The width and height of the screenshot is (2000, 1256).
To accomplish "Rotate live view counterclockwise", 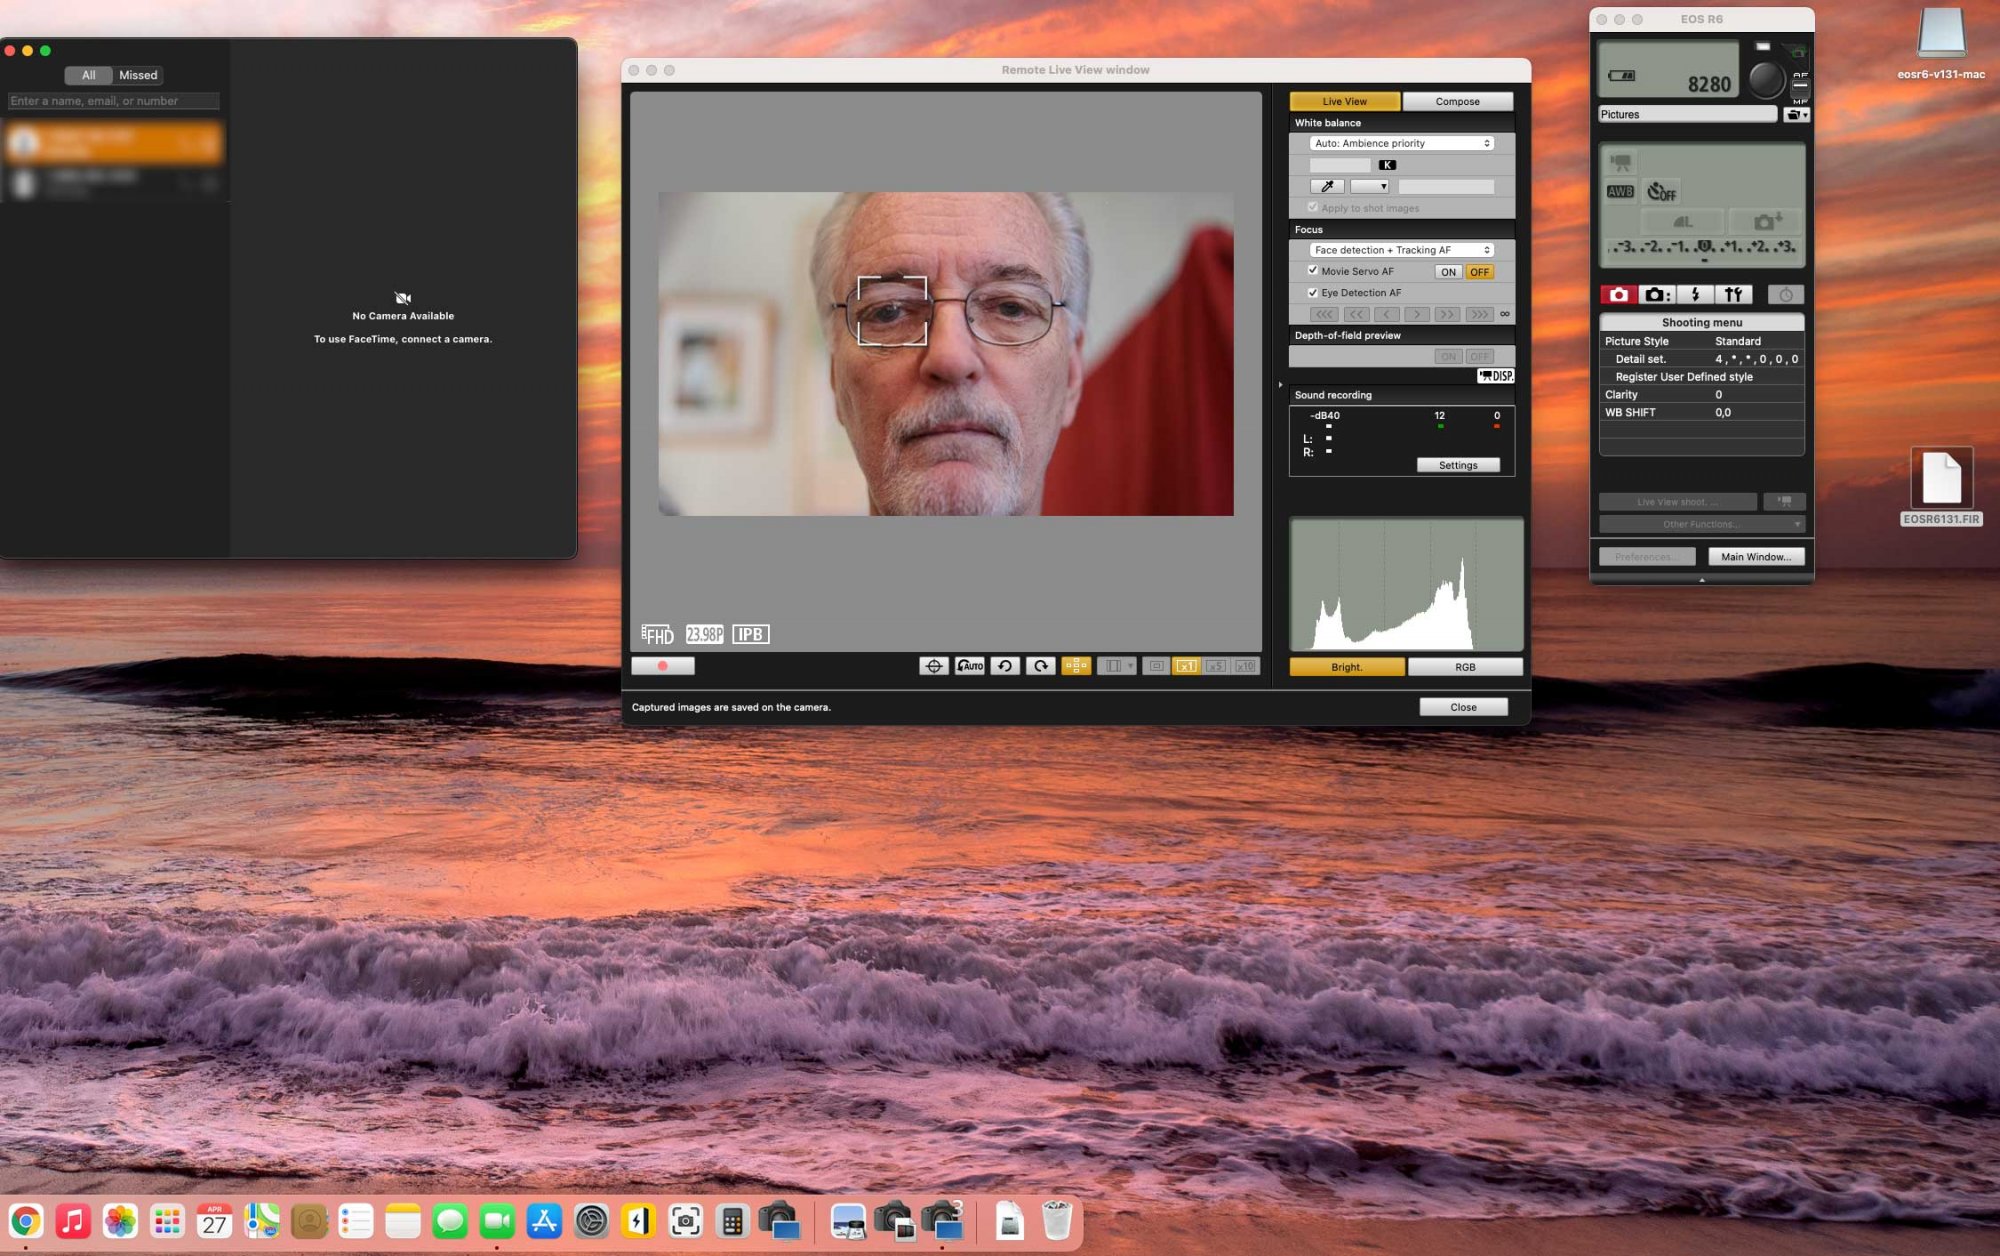I will coord(1005,666).
